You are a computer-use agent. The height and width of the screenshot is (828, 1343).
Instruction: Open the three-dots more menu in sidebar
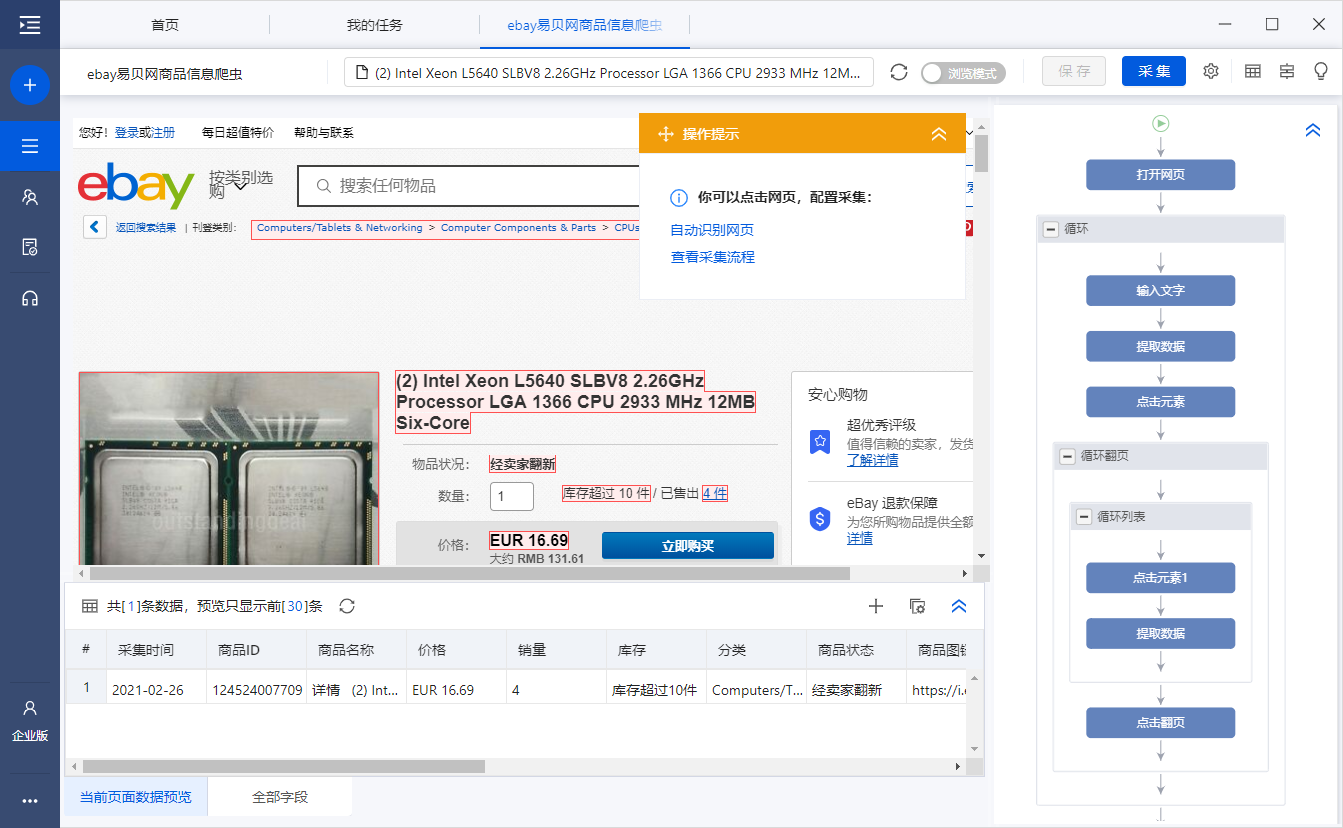30,801
